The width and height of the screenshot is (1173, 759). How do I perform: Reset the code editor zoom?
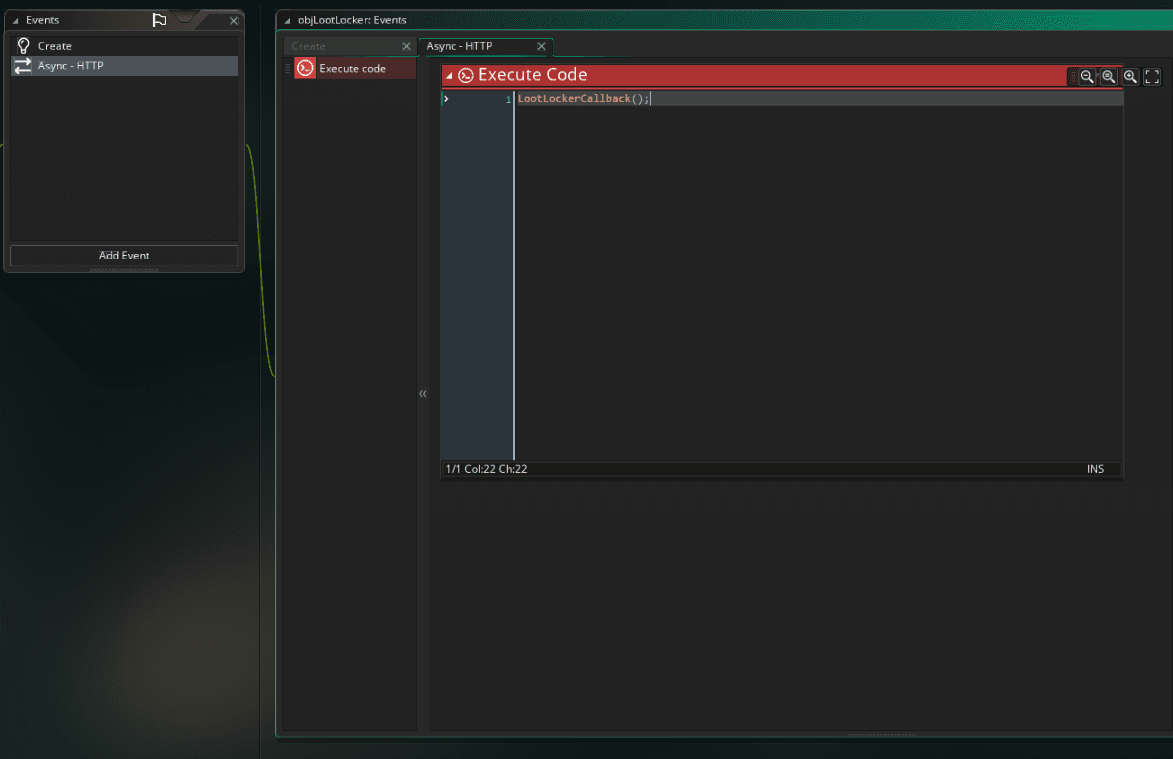pyautogui.click(x=1108, y=77)
